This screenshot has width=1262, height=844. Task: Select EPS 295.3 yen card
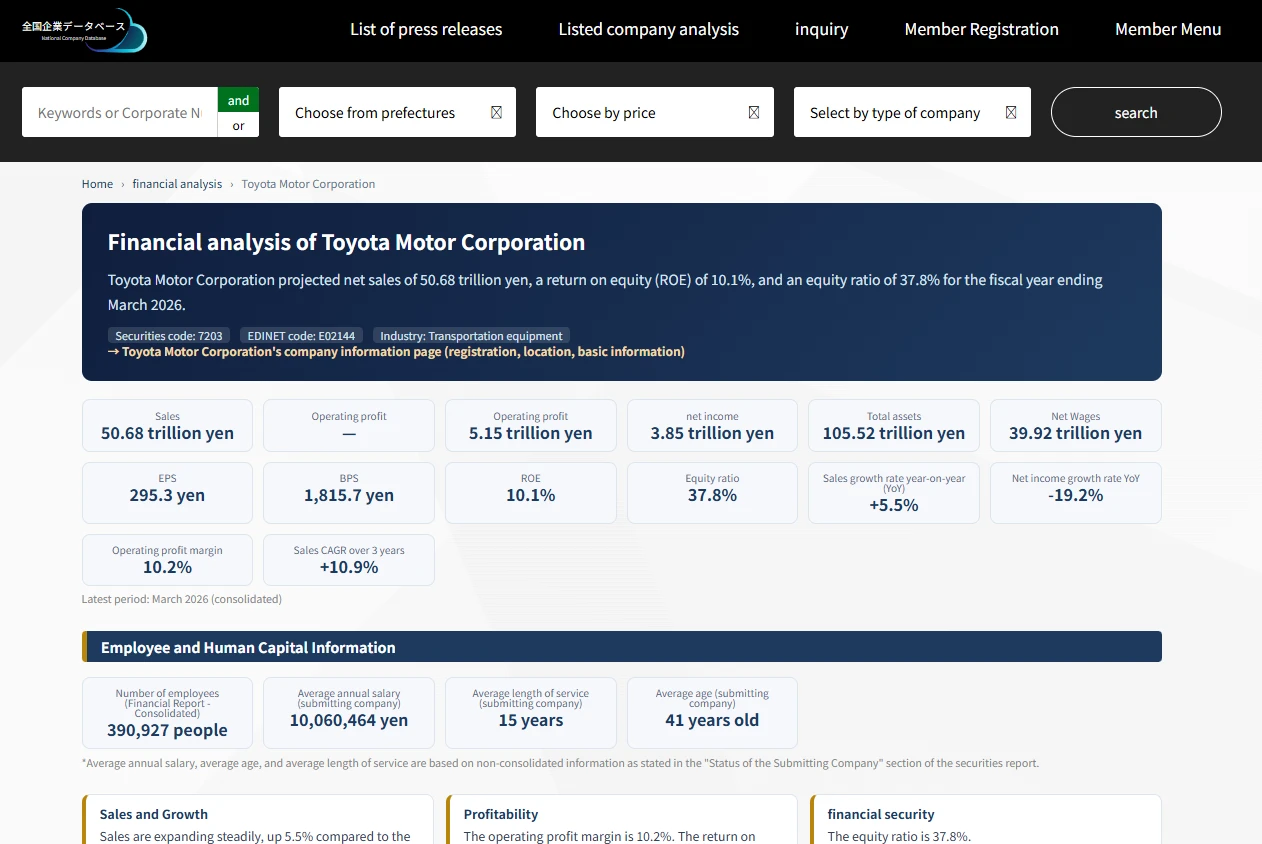click(x=167, y=493)
